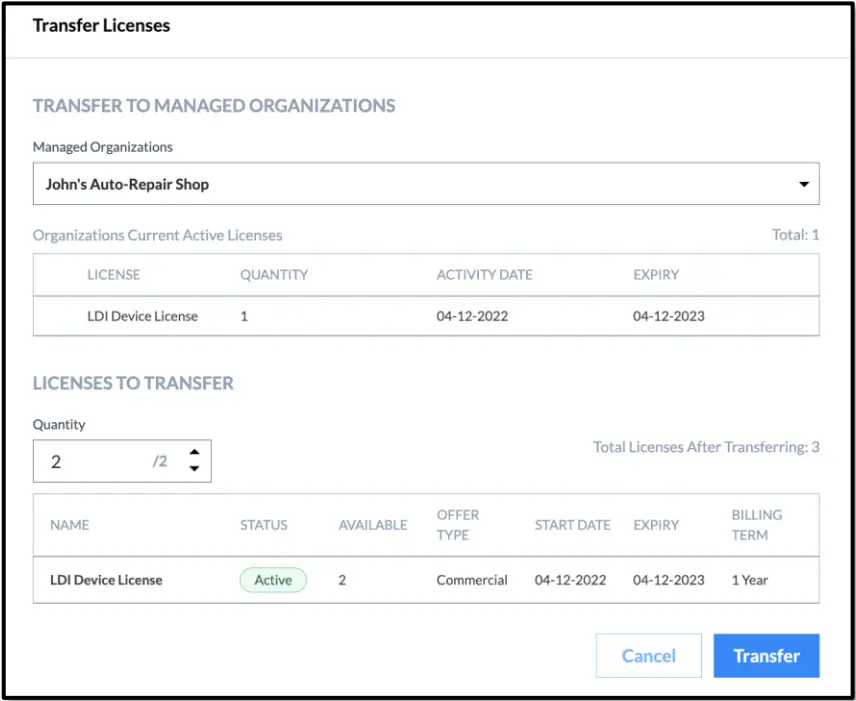The height and width of the screenshot is (701, 856).
Task: Expand the dropdown arrow beside John's Auto-Repair Shop
Action: click(x=804, y=183)
